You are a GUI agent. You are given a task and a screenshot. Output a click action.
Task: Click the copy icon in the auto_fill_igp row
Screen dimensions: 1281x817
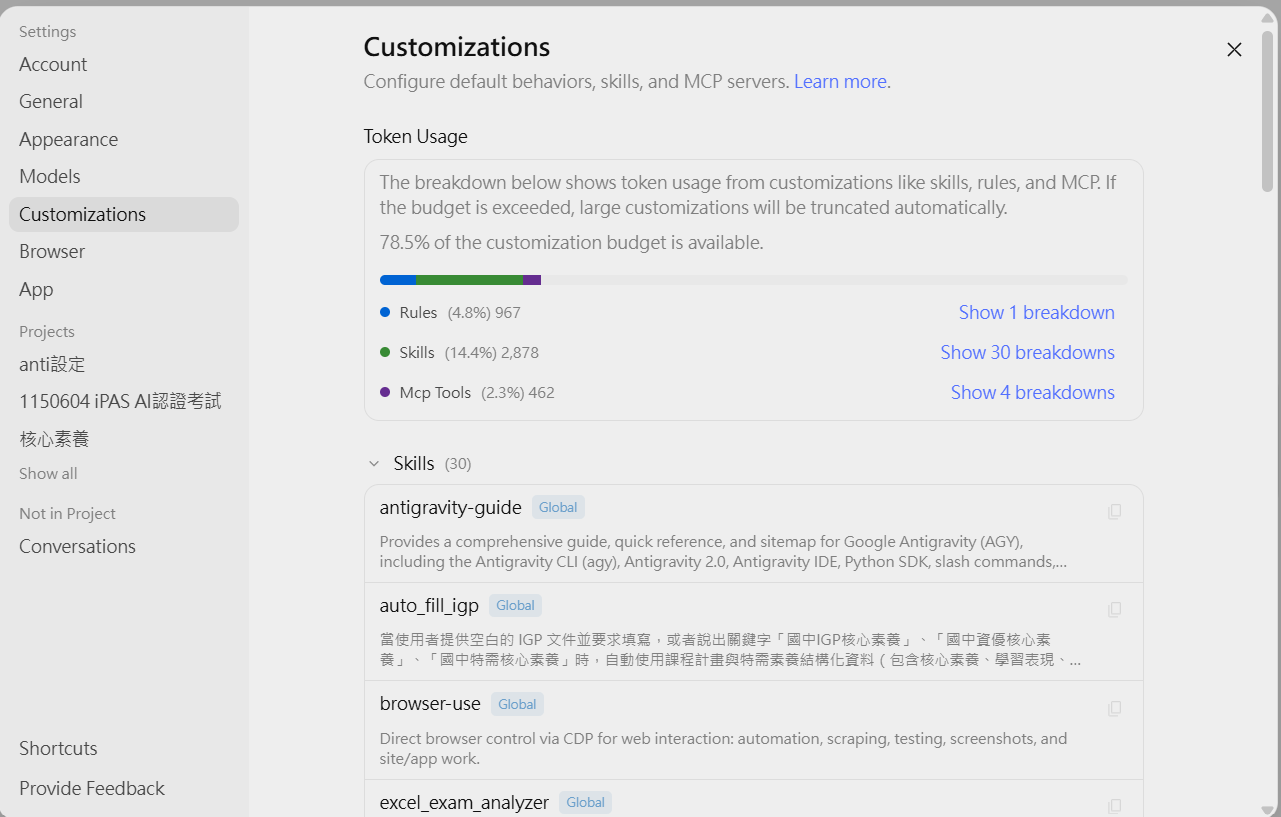click(1114, 609)
